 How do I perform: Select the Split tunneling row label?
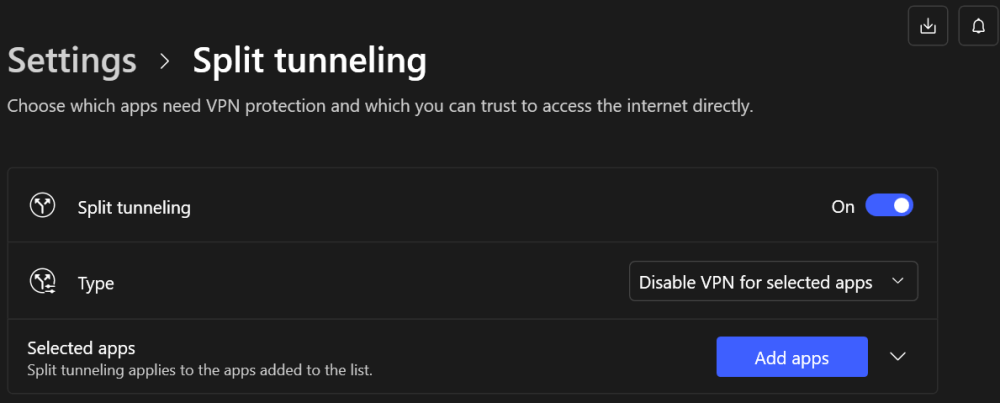pyautogui.click(x=134, y=207)
